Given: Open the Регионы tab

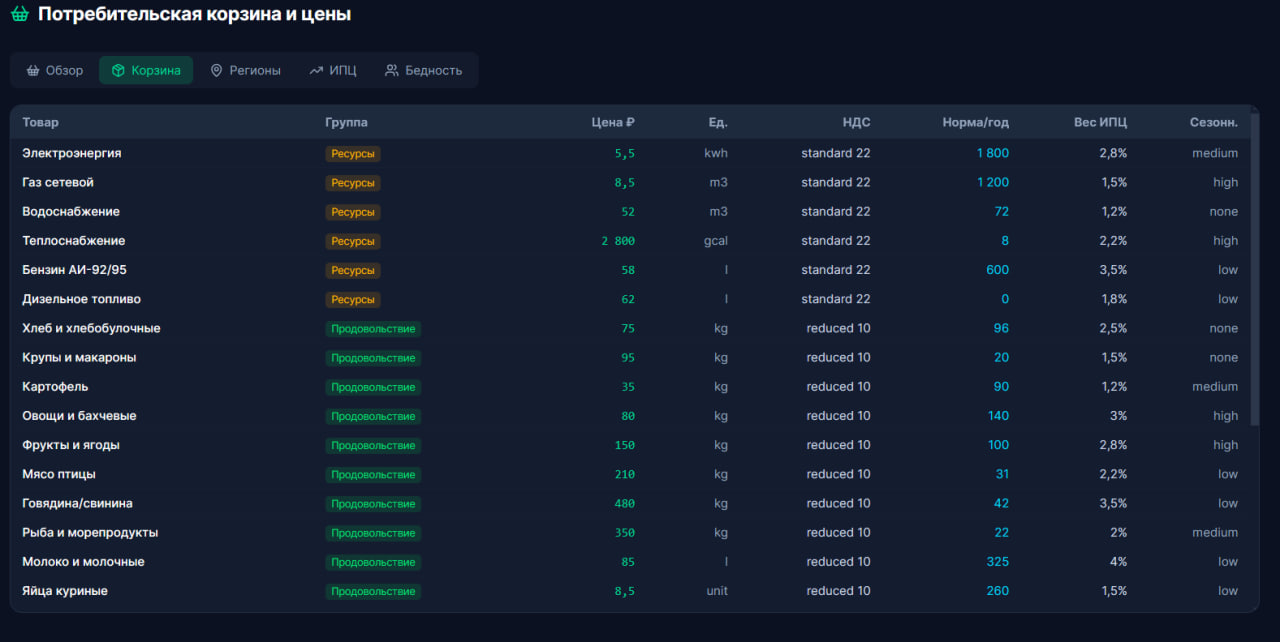Looking at the screenshot, I should 245,71.
